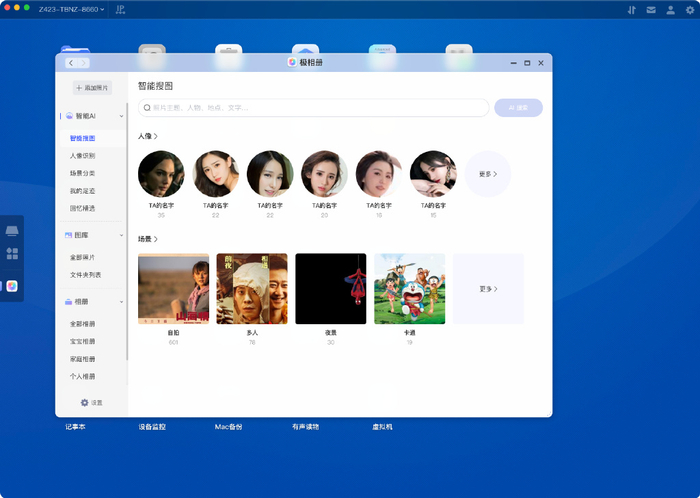Viewport: 700px width, 498px height.
Task: Click the AI 搜索 button
Action: (x=518, y=108)
